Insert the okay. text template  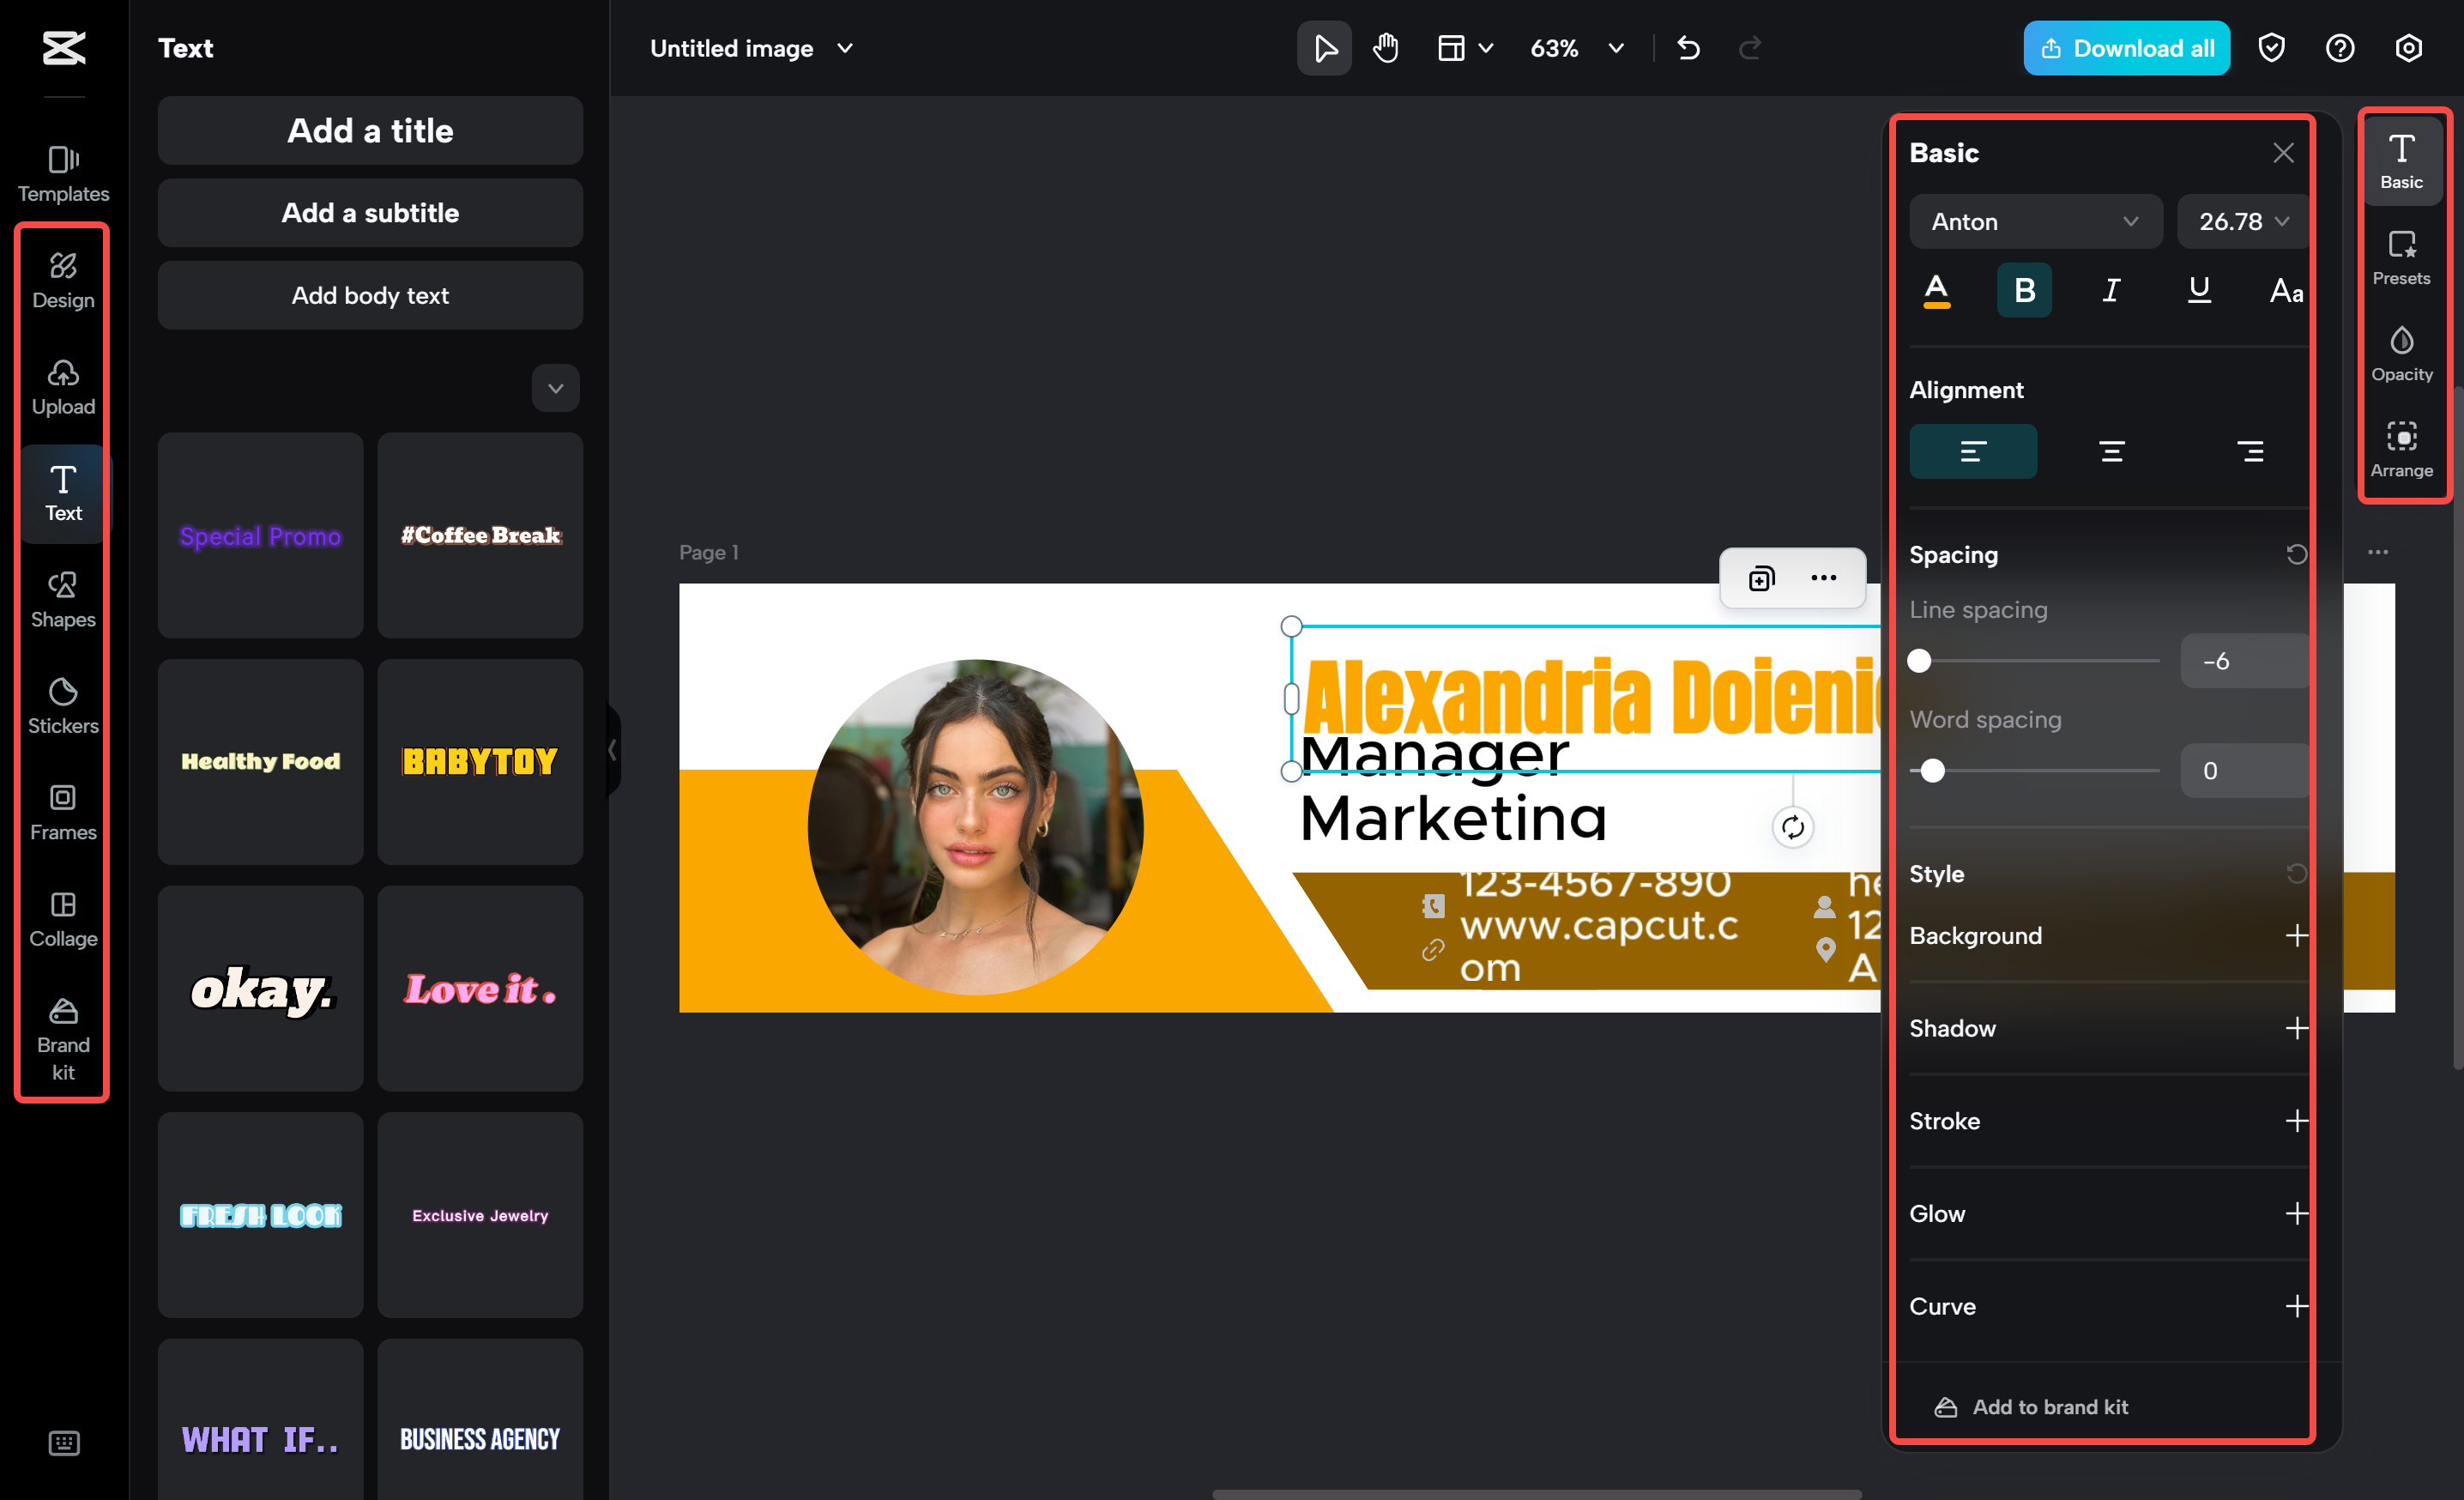pyautogui.click(x=260, y=989)
